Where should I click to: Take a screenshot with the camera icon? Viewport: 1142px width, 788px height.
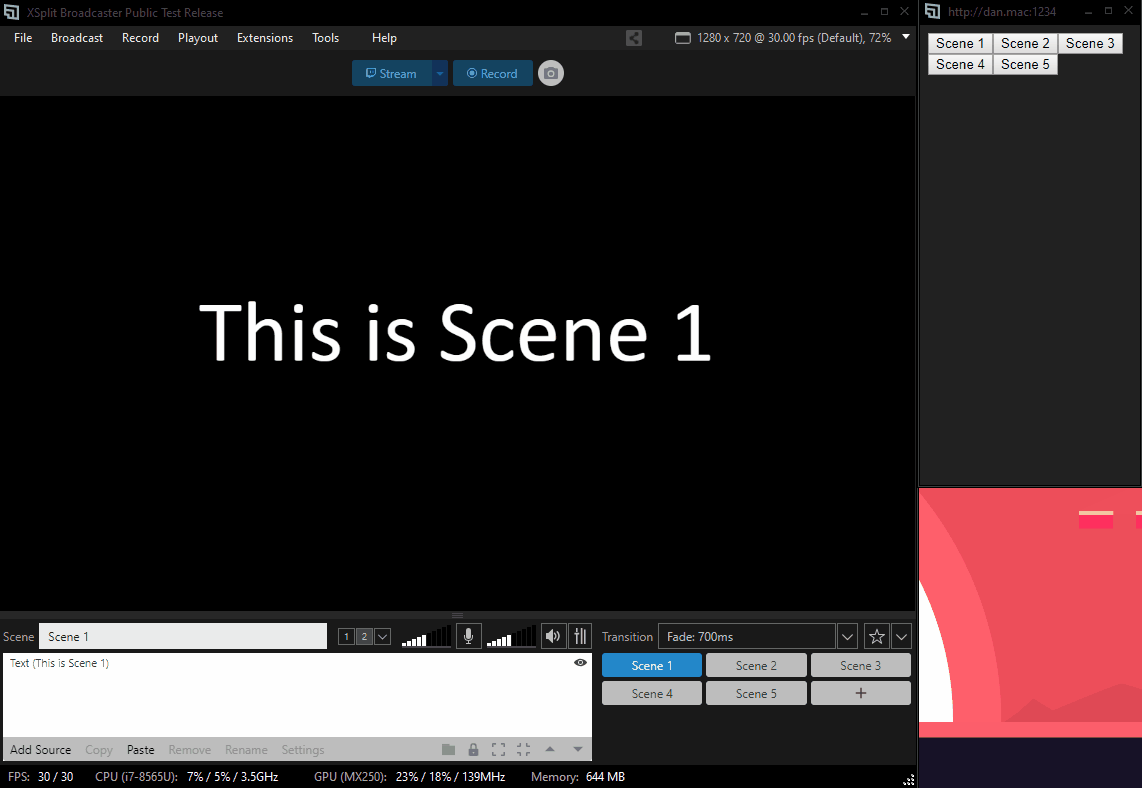pyautogui.click(x=551, y=74)
